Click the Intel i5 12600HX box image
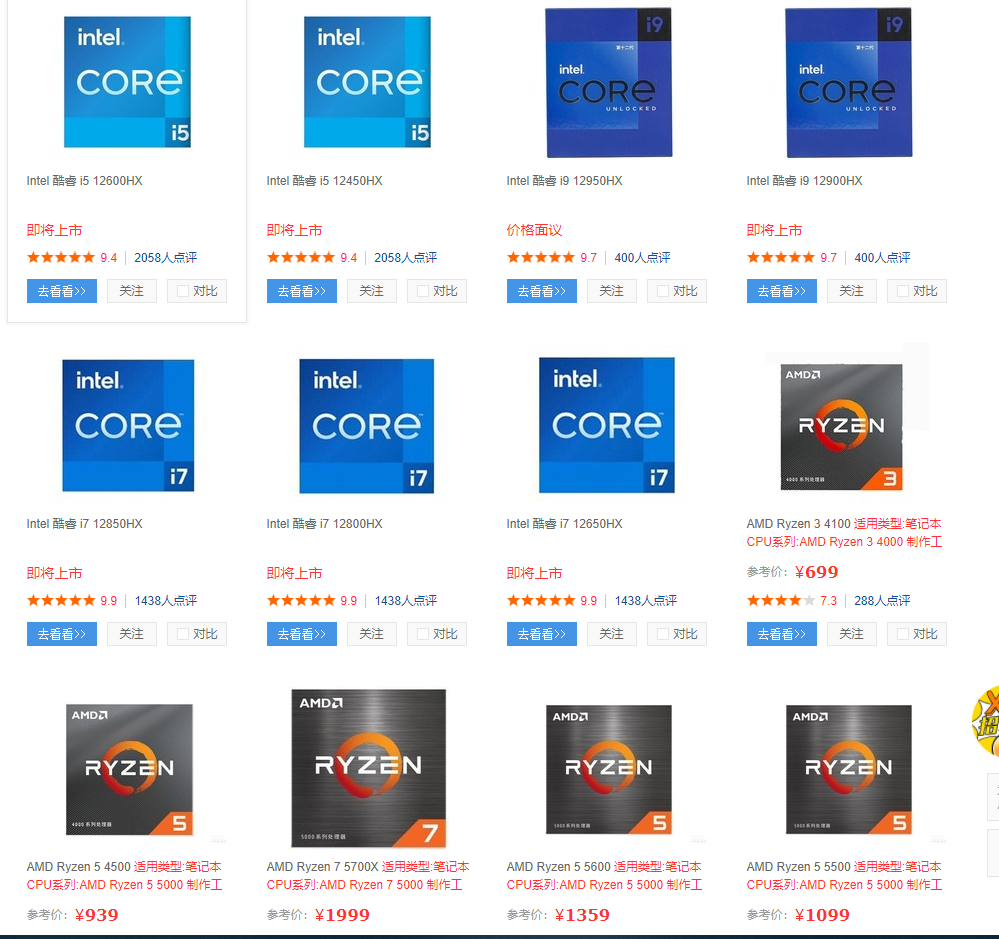This screenshot has height=939, width=999. click(x=127, y=82)
